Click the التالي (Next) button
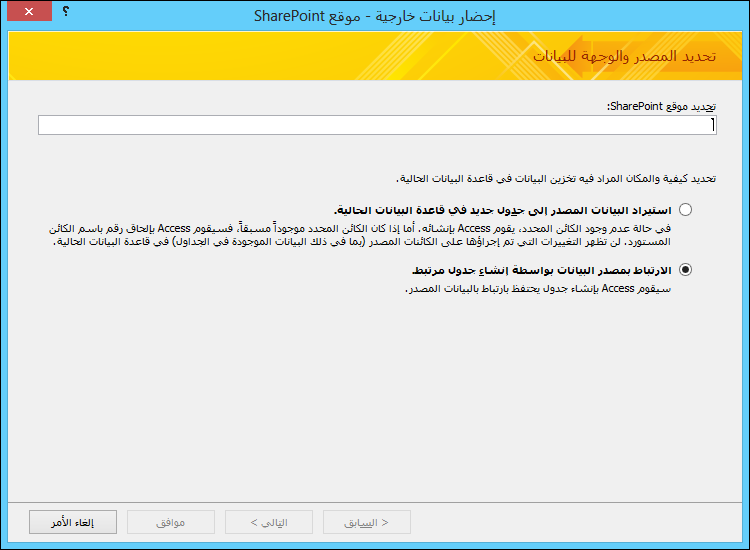The image size is (750, 550). click(269, 522)
